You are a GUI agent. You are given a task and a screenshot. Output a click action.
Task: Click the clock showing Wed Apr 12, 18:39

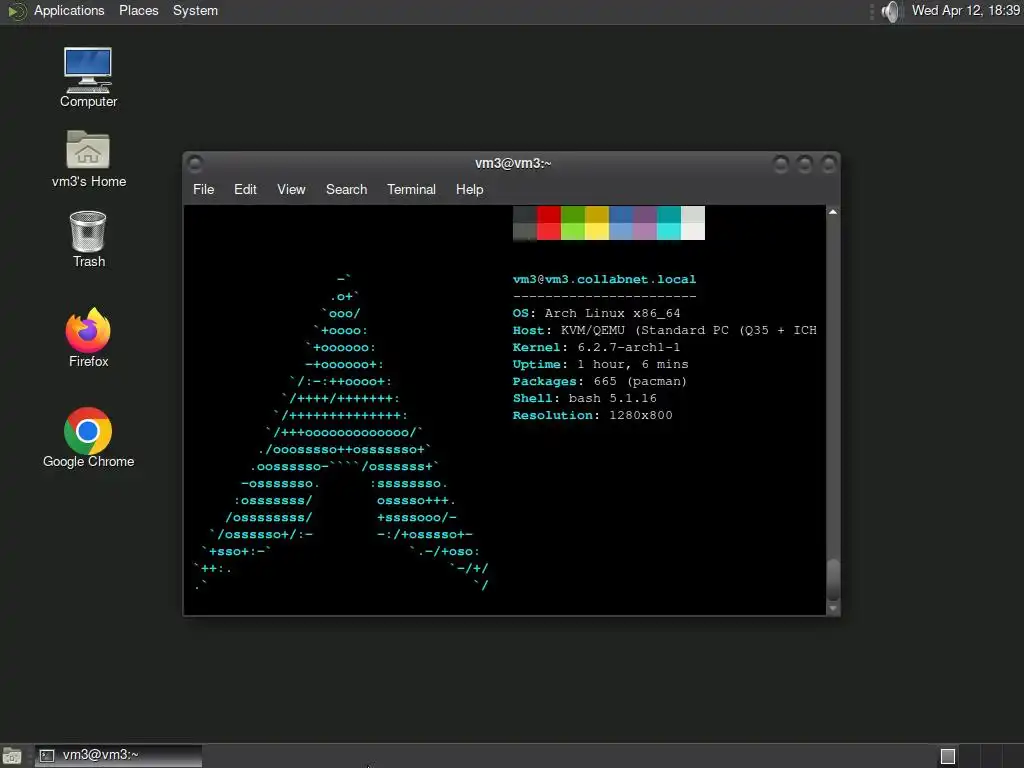click(x=966, y=11)
